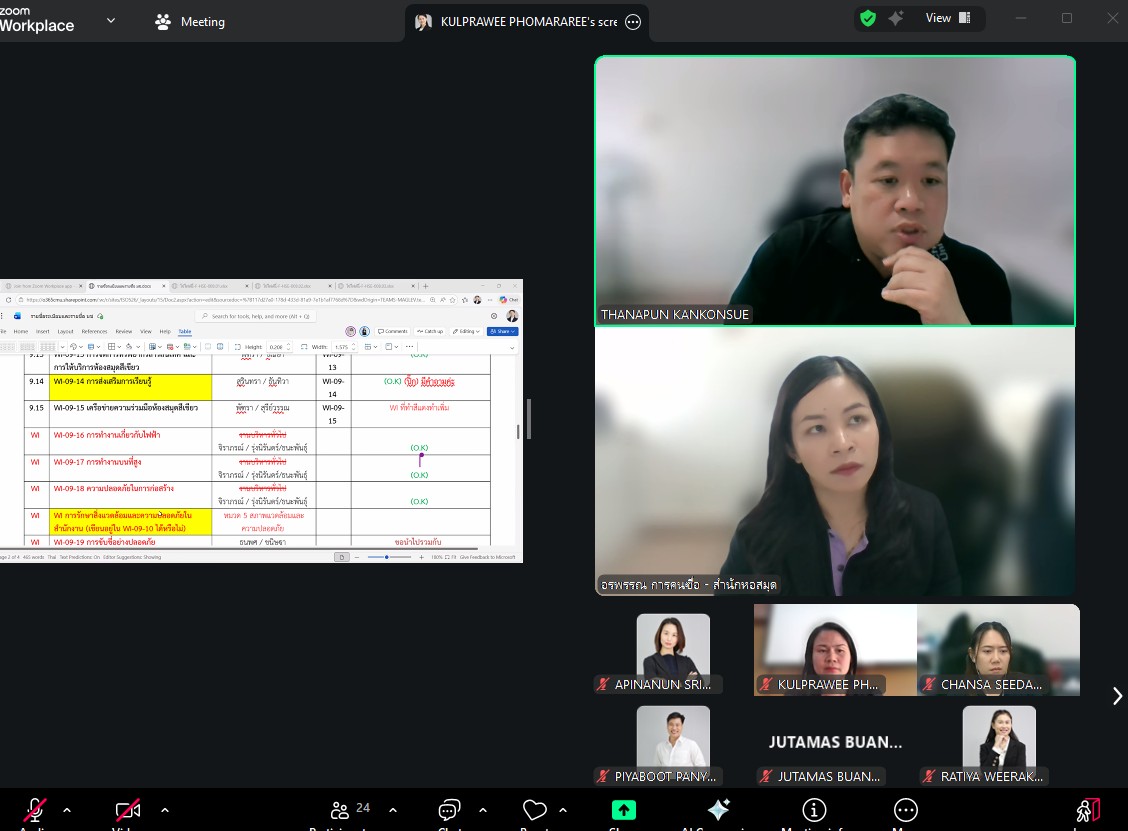This screenshot has height=831, width=1128.
Task: Expand video options arrow beside camera
Action: click(165, 810)
